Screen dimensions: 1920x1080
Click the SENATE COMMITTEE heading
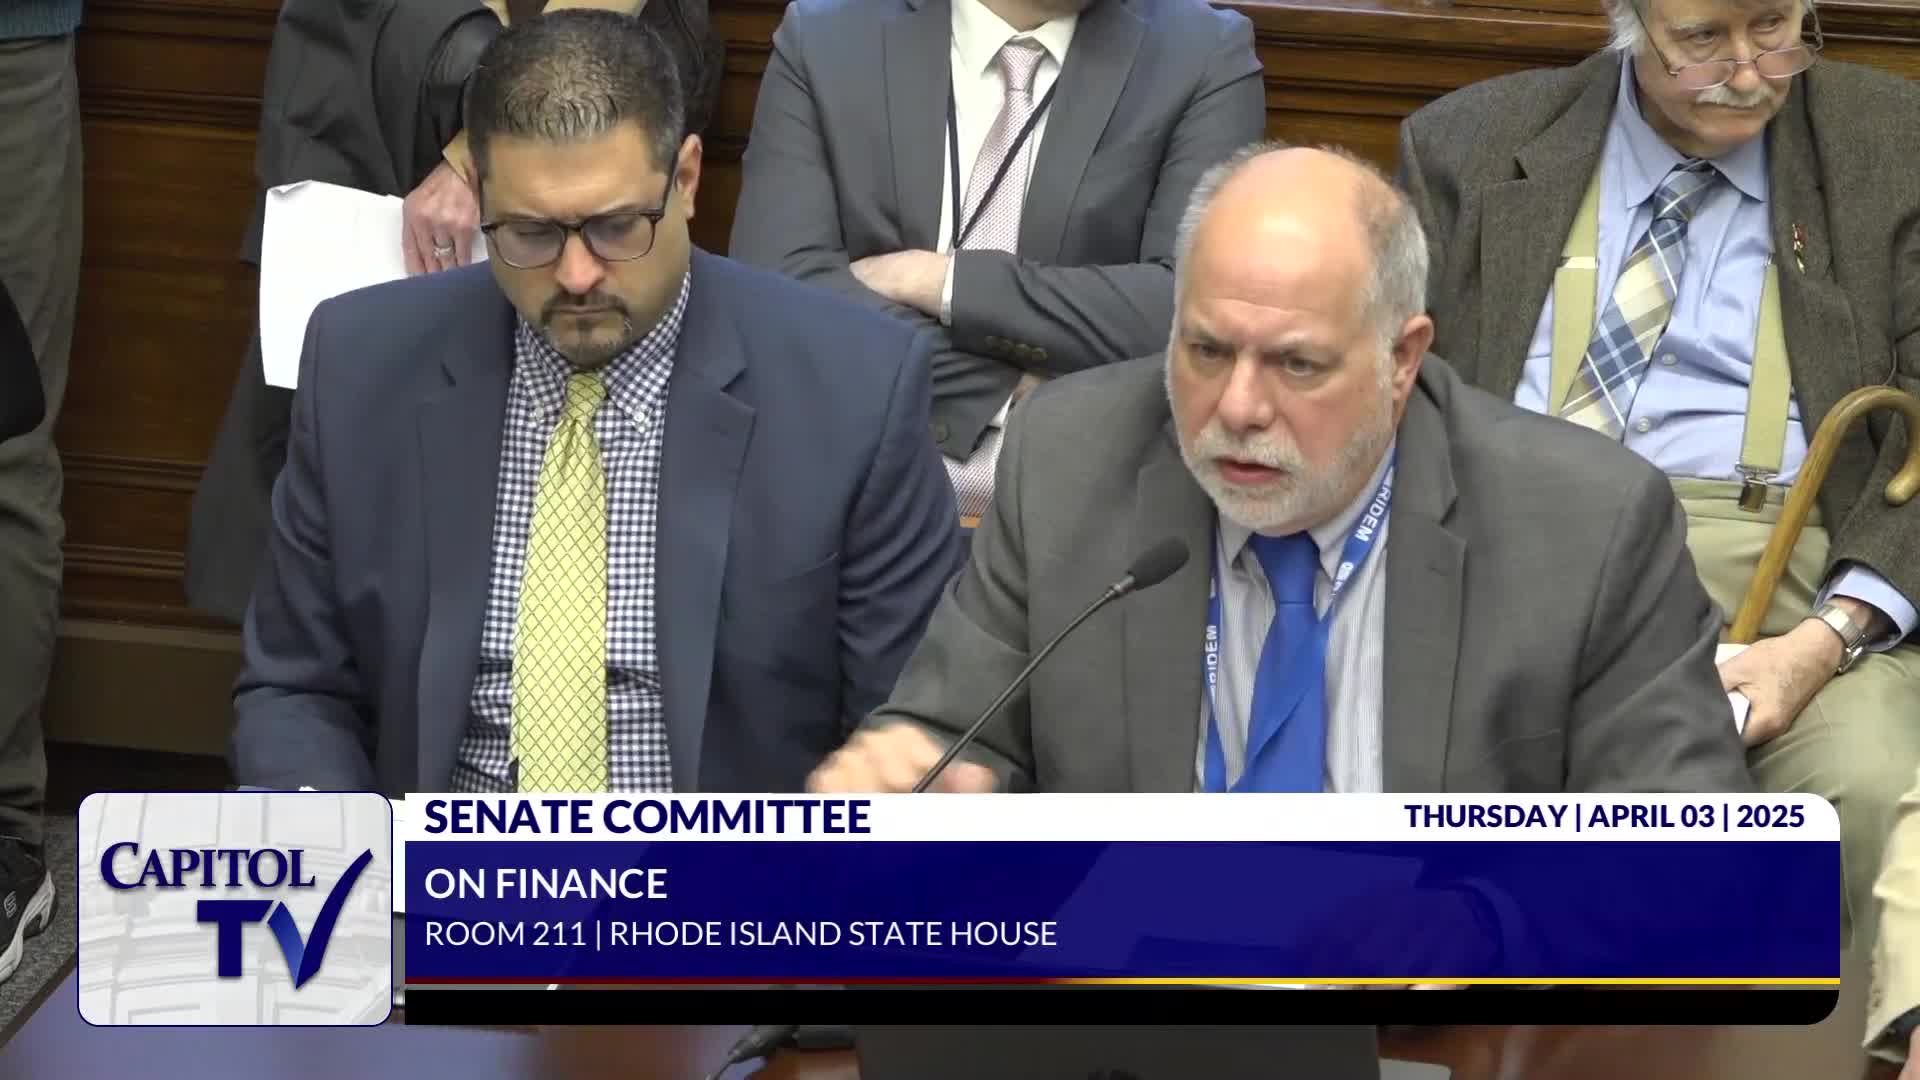pyautogui.click(x=647, y=817)
